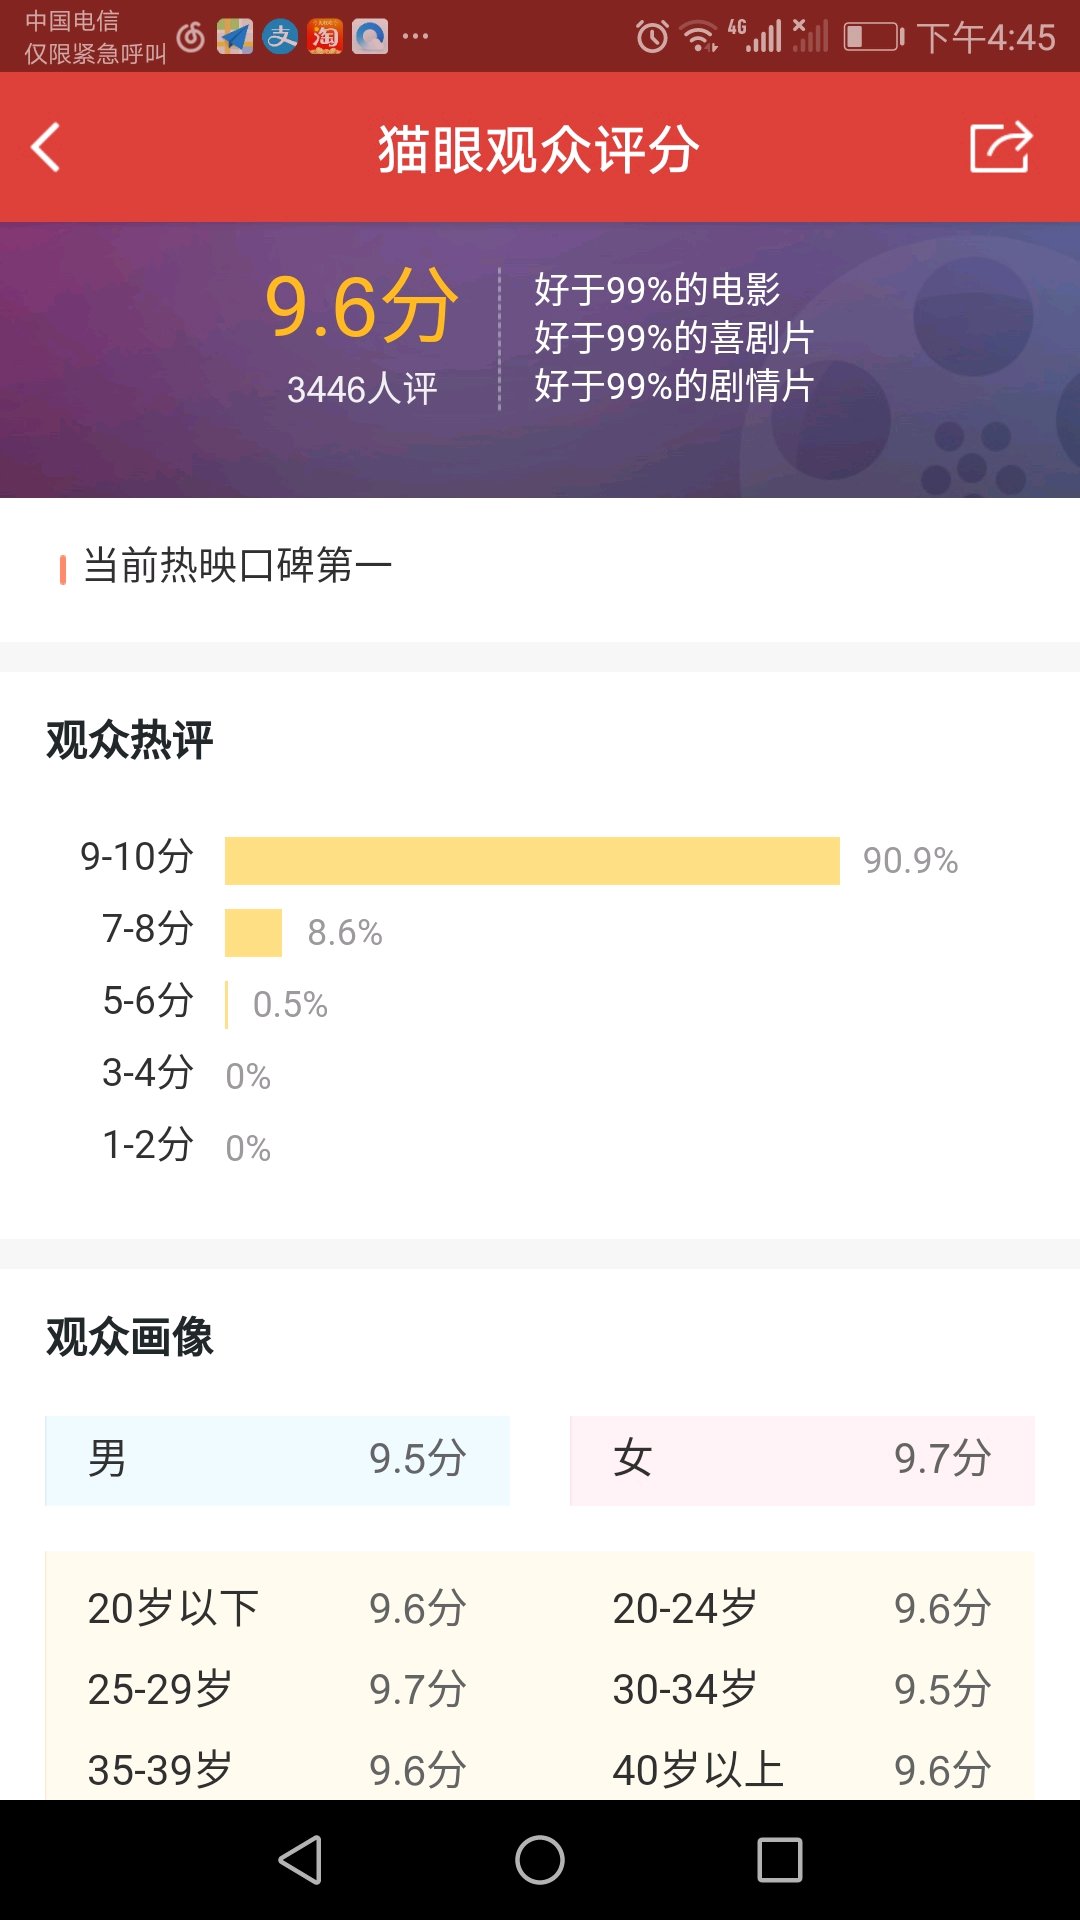This screenshot has width=1080, height=1920.
Task: Tap the Alipay notification icon
Action: 280,38
